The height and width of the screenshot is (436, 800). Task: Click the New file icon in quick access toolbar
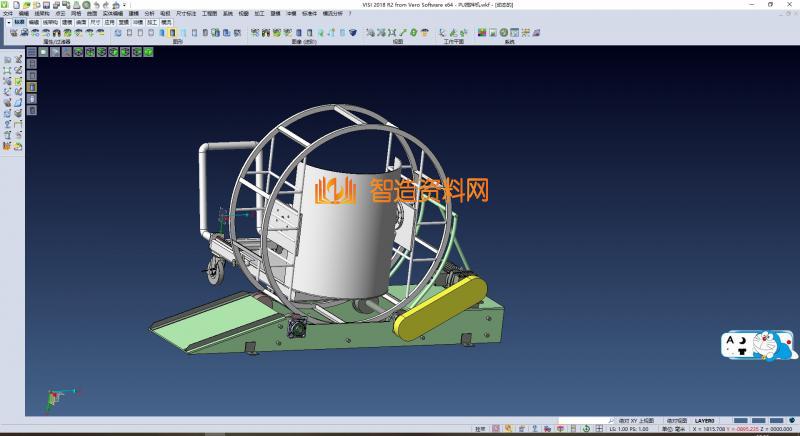pyautogui.click(x=15, y=5)
